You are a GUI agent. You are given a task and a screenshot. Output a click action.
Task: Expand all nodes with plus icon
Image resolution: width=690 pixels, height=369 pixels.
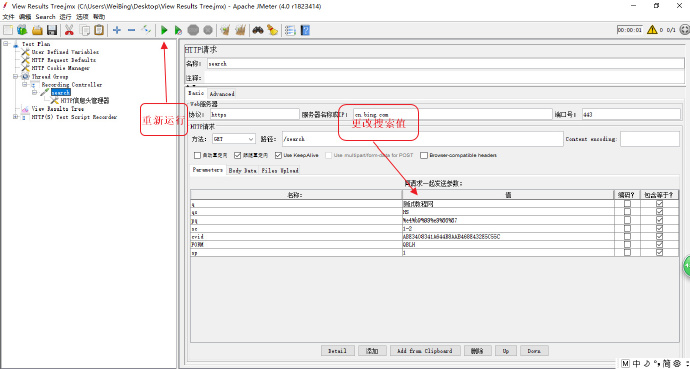(x=117, y=30)
